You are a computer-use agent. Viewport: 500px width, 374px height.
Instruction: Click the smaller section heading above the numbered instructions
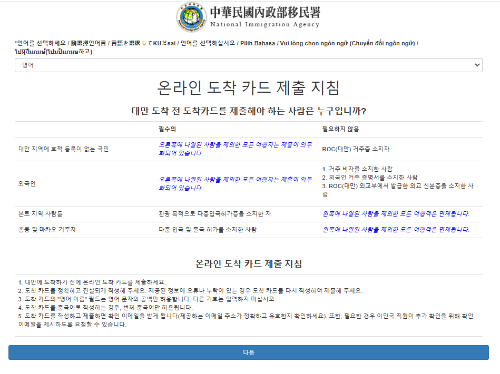pyautogui.click(x=249, y=264)
